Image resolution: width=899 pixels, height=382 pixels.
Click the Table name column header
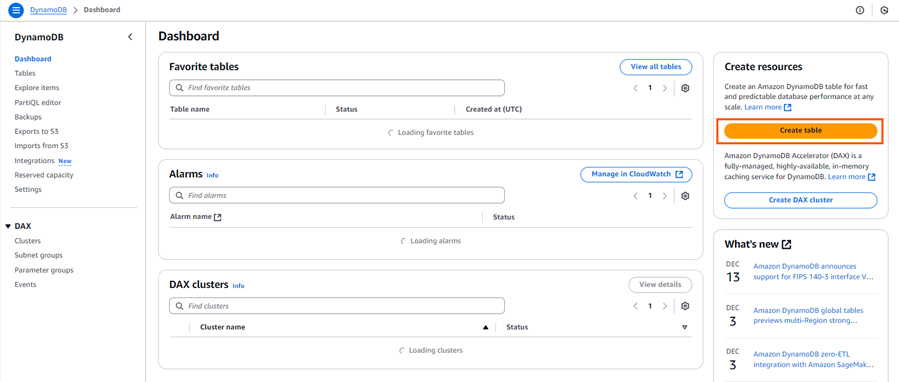tap(190, 109)
